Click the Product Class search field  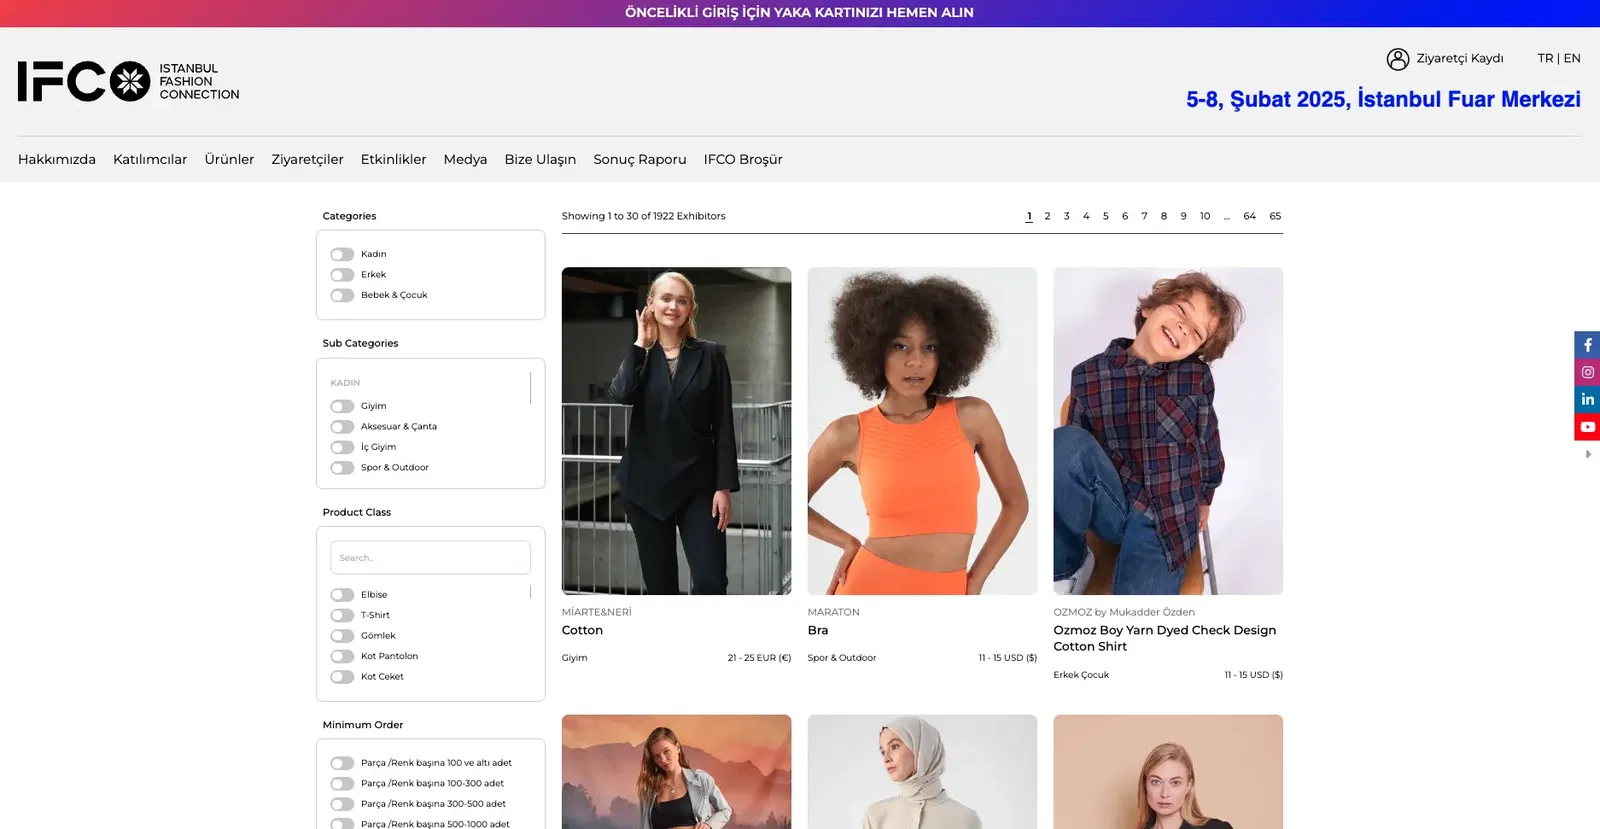430,558
